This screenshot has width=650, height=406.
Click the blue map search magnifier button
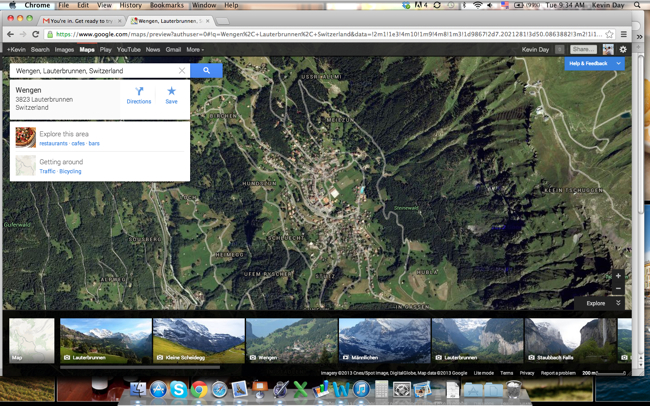206,71
